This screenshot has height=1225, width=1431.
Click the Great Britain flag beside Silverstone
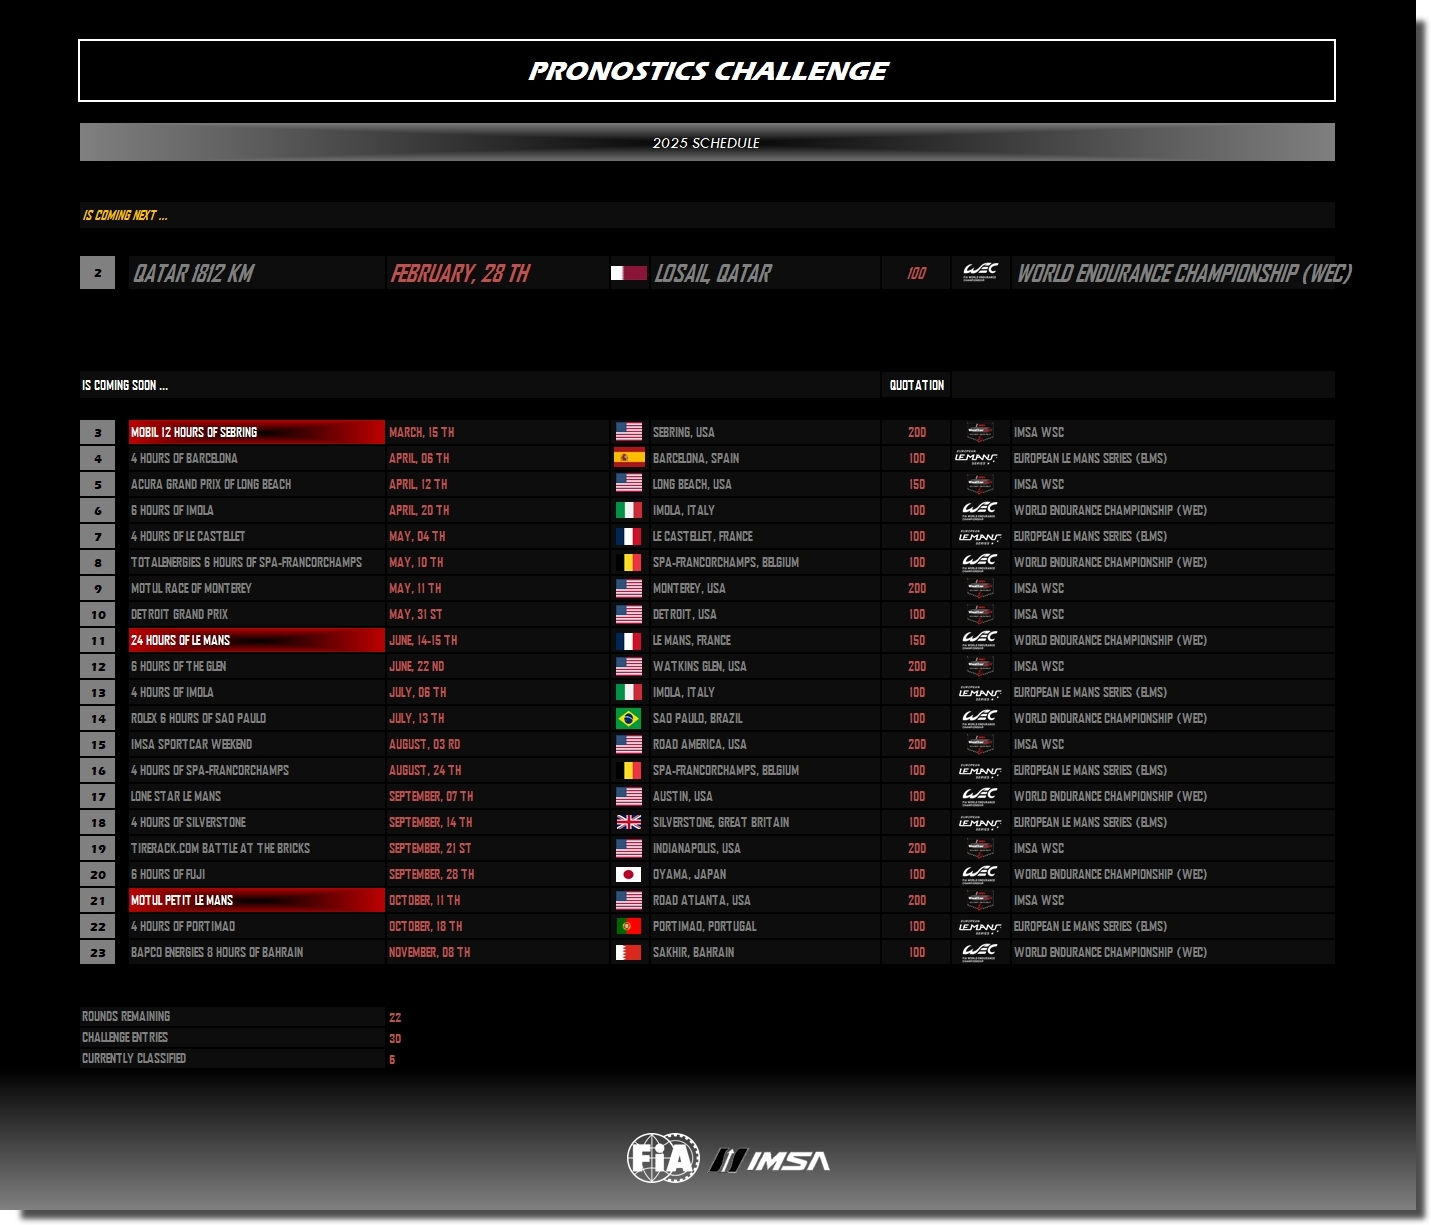(x=629, y=822)
